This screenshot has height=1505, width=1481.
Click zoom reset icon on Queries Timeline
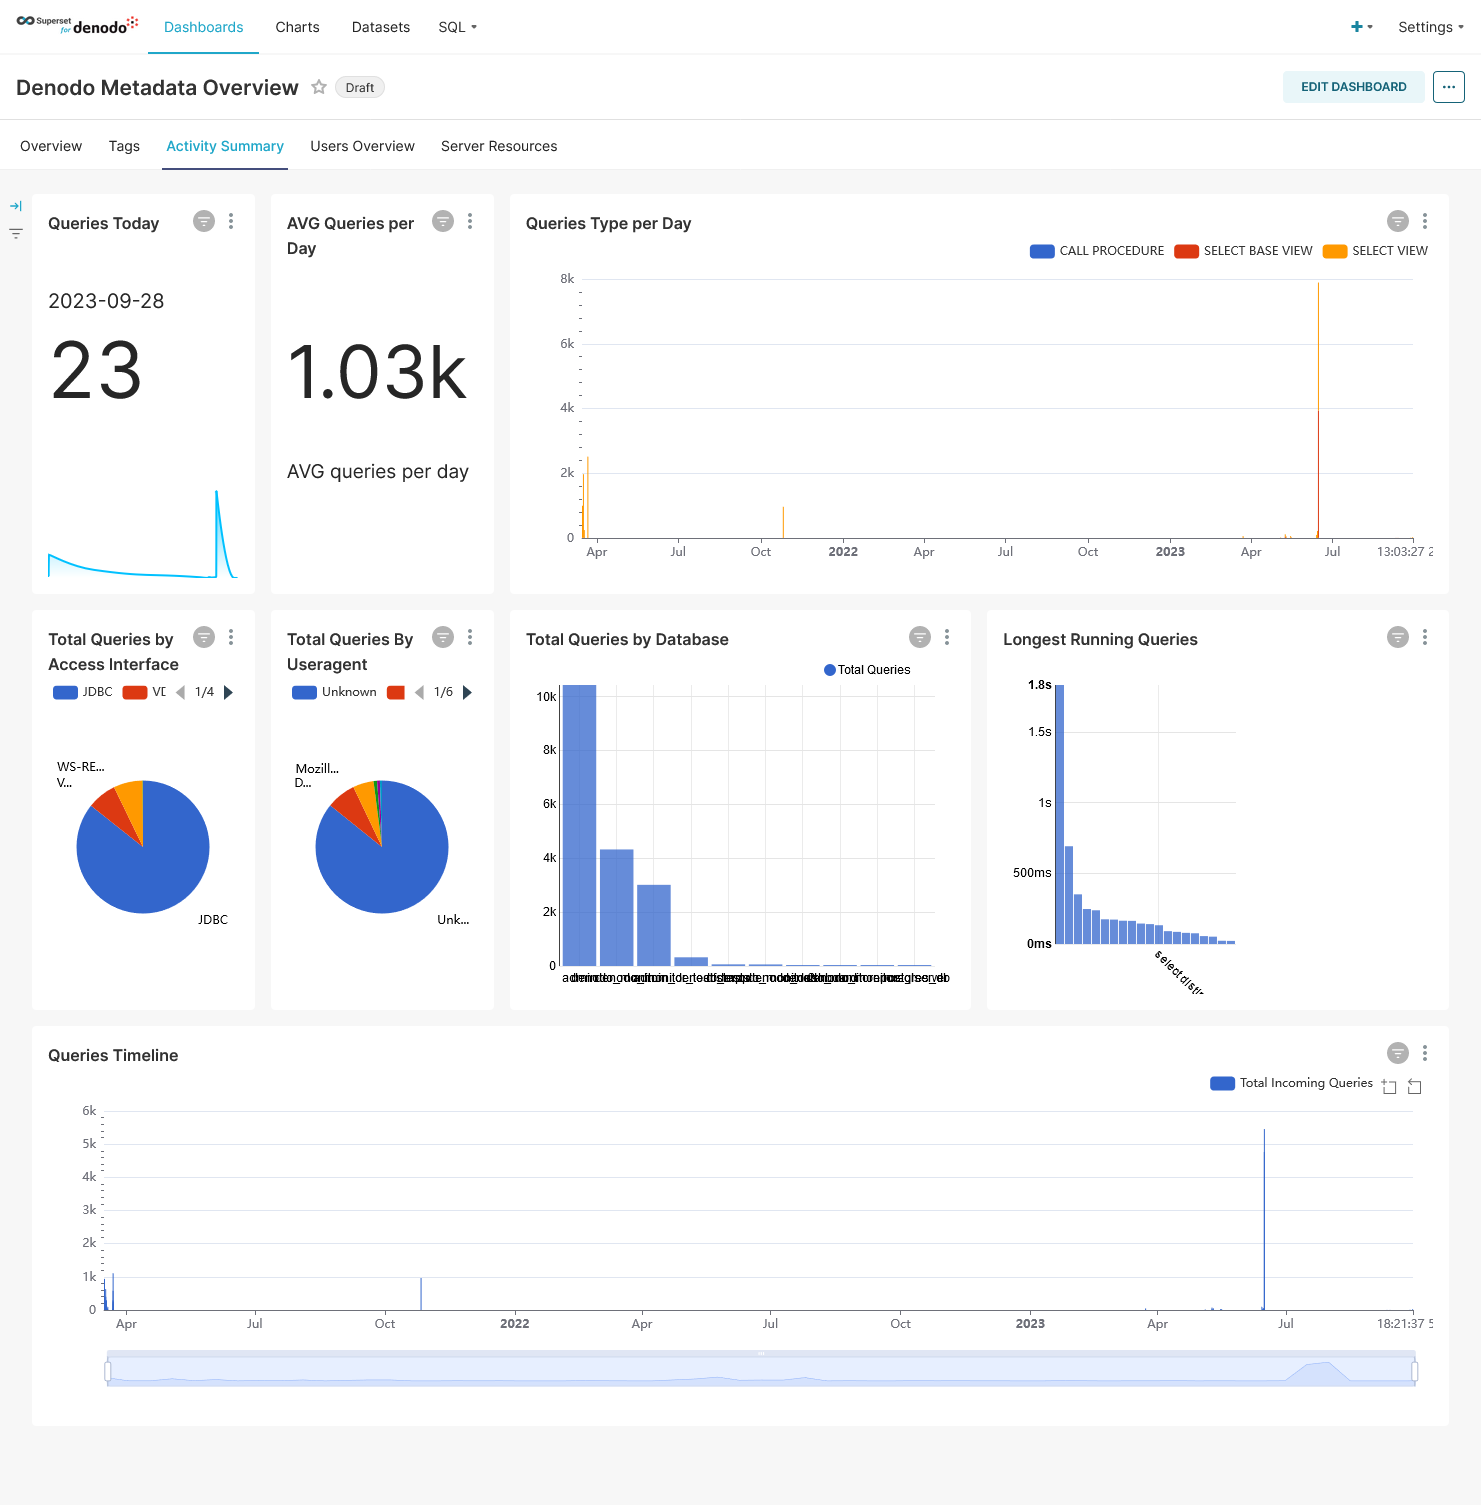pyautogui.click(x=1415, y=1086)
